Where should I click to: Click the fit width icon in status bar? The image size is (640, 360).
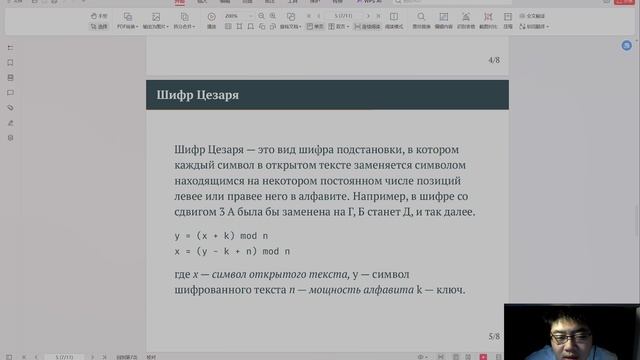coord(441,357)
